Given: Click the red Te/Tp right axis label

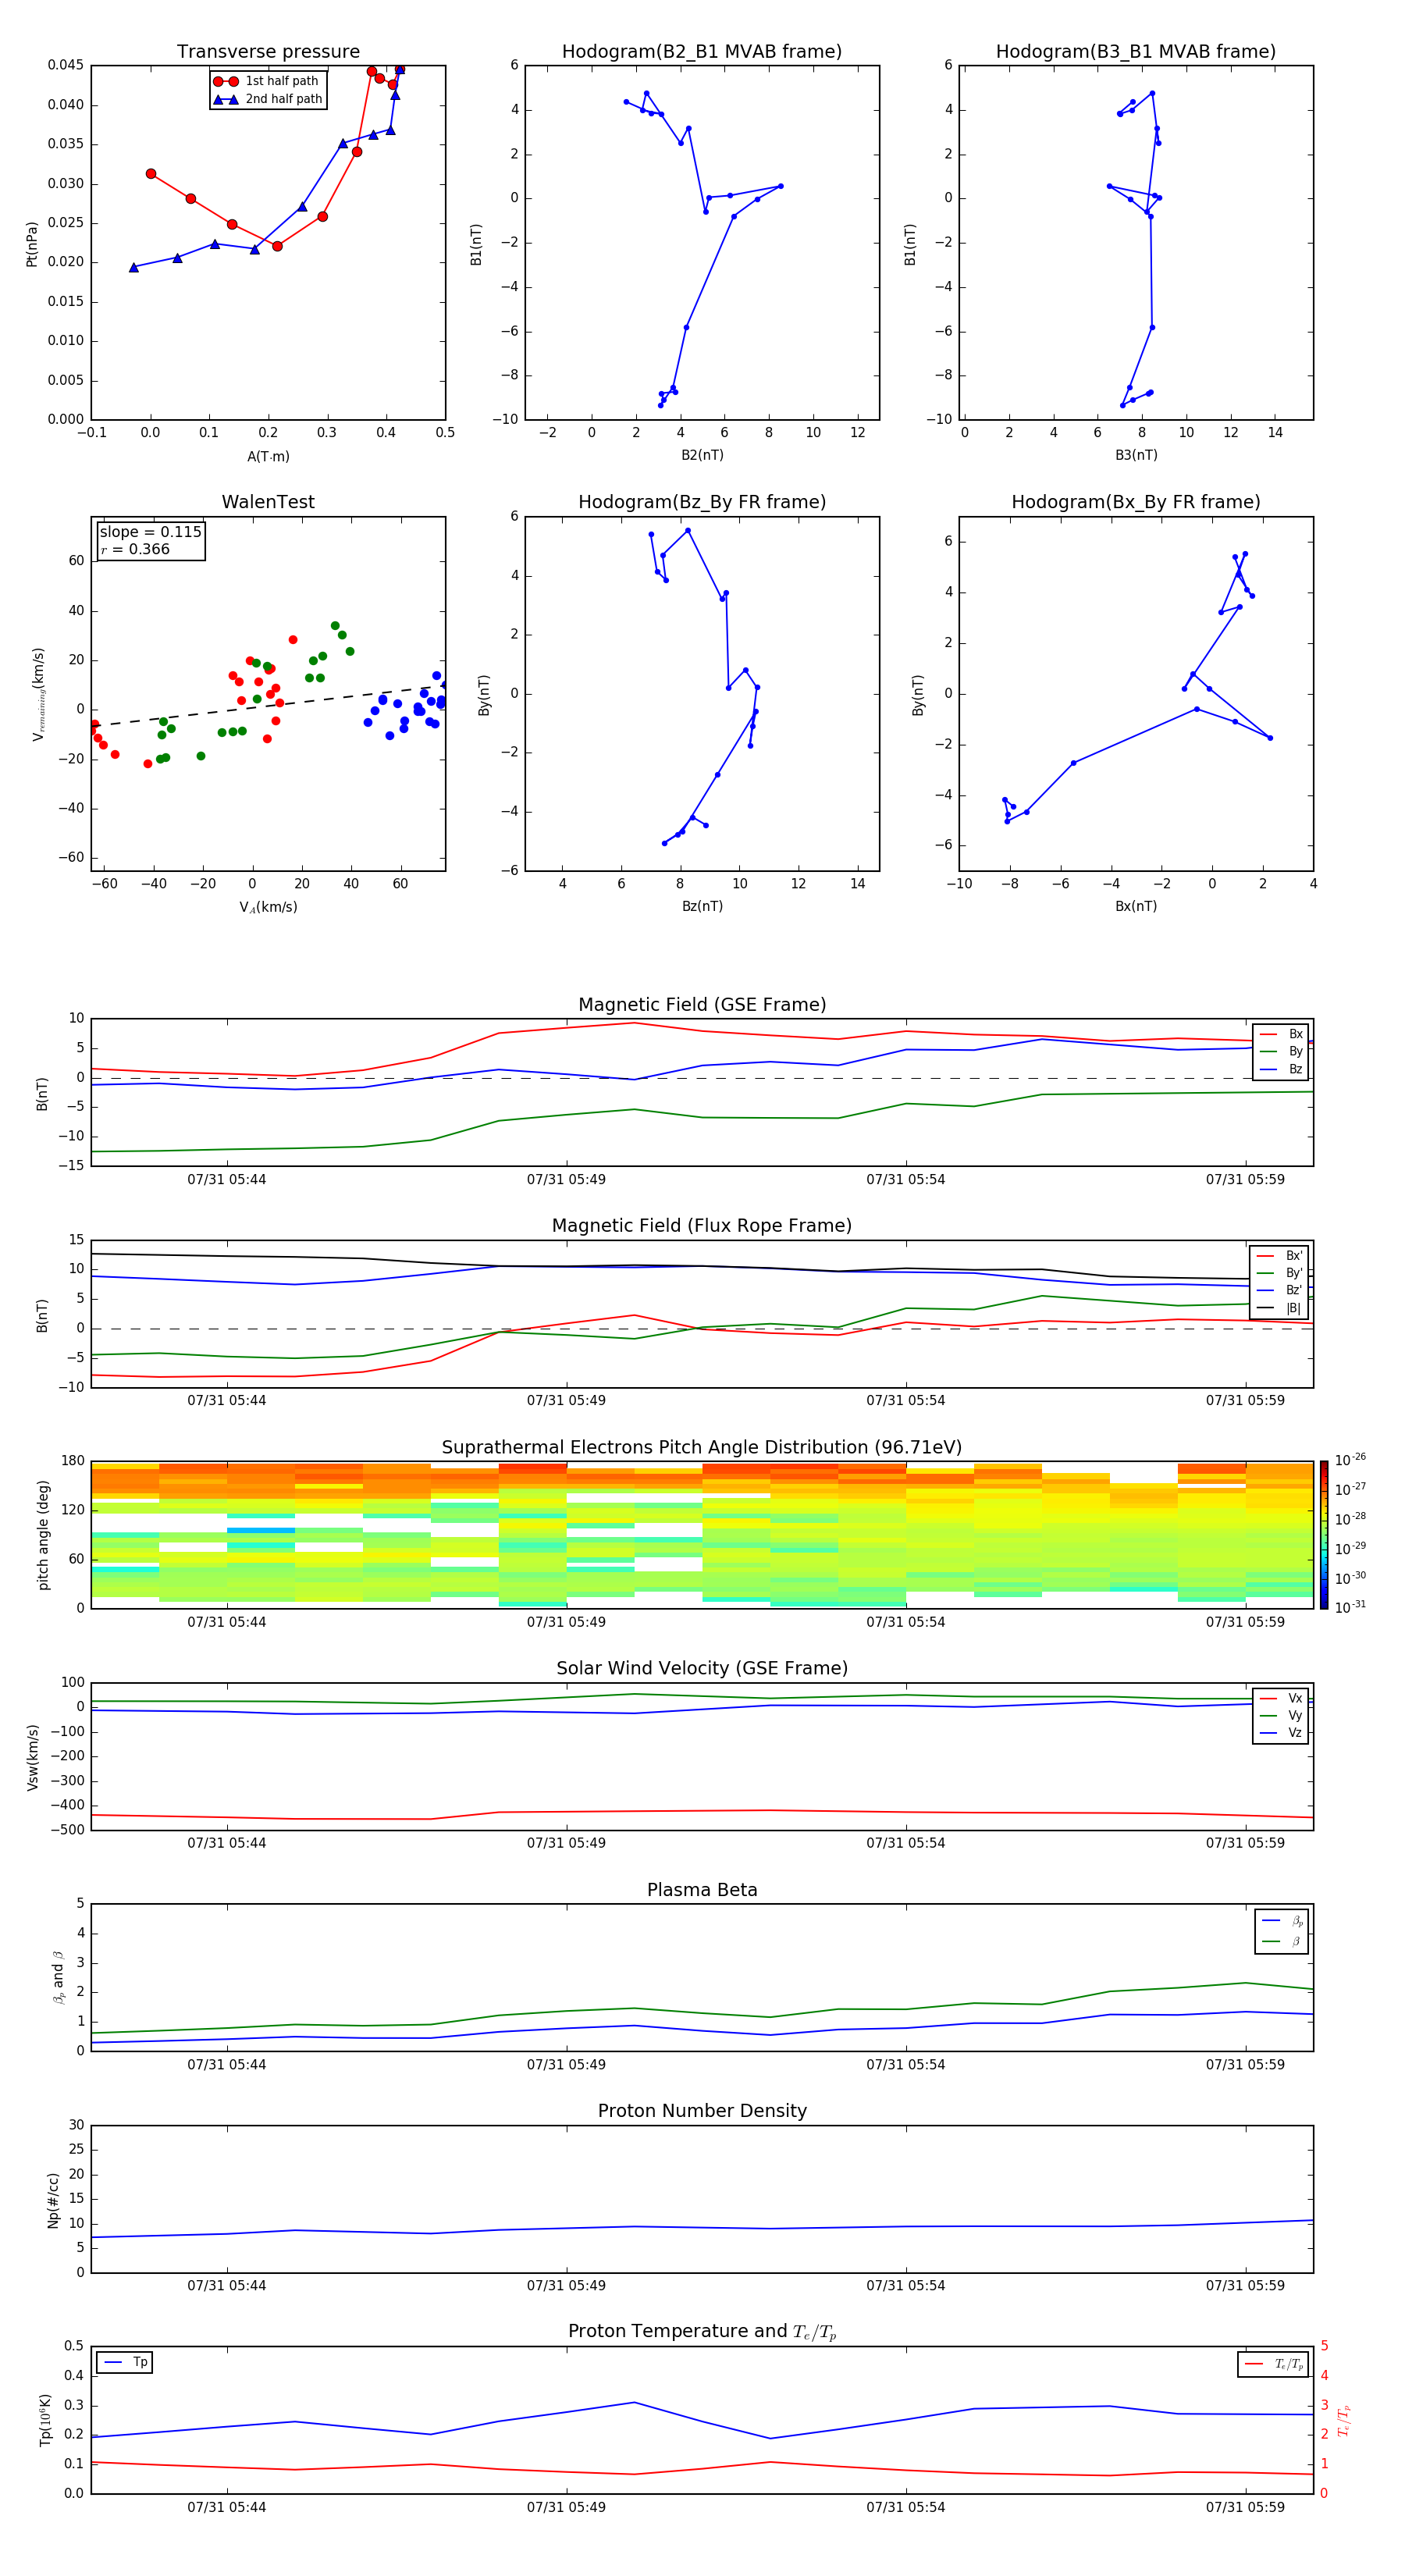Looking at the screenshot, I should click(x=1343, y=2420).
